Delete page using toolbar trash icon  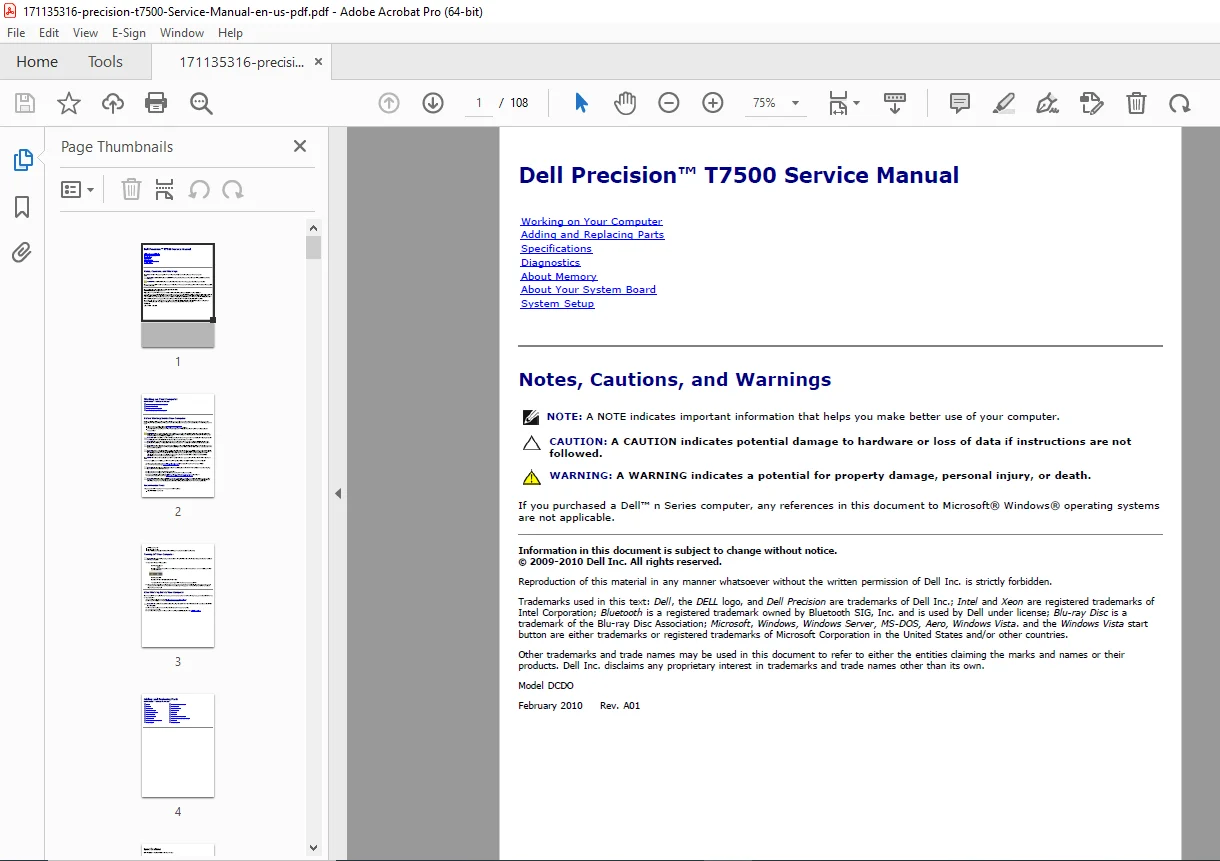pyautogui.click(x=1136, y=103)
